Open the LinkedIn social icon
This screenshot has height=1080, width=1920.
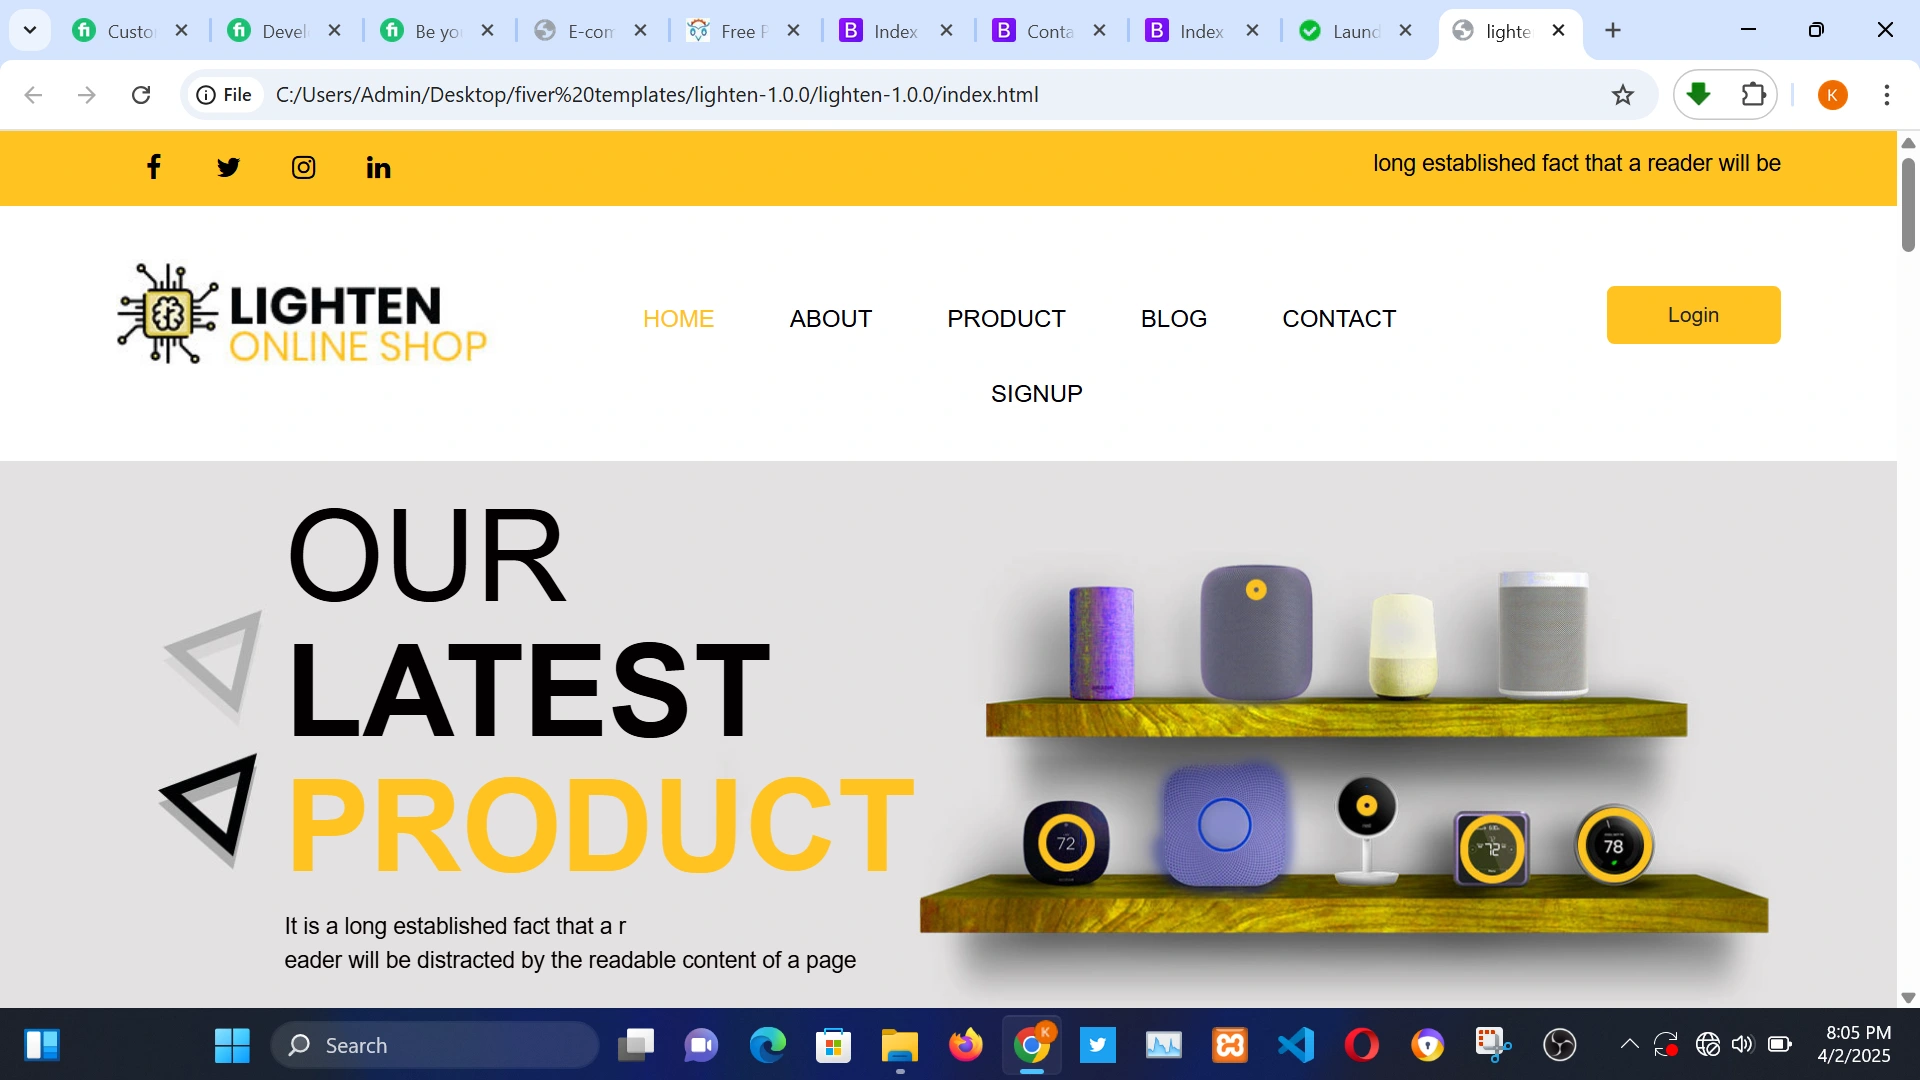coord(378,167)
